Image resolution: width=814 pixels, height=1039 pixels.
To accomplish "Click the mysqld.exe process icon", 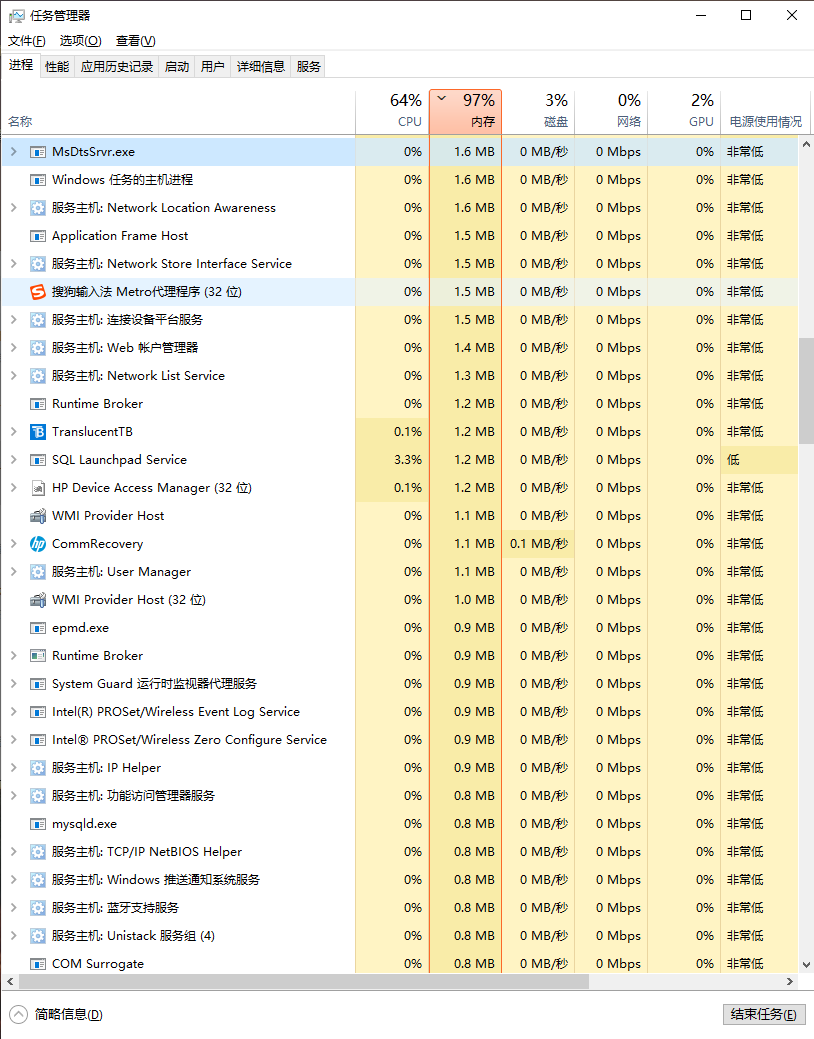I will pos(38,824).
